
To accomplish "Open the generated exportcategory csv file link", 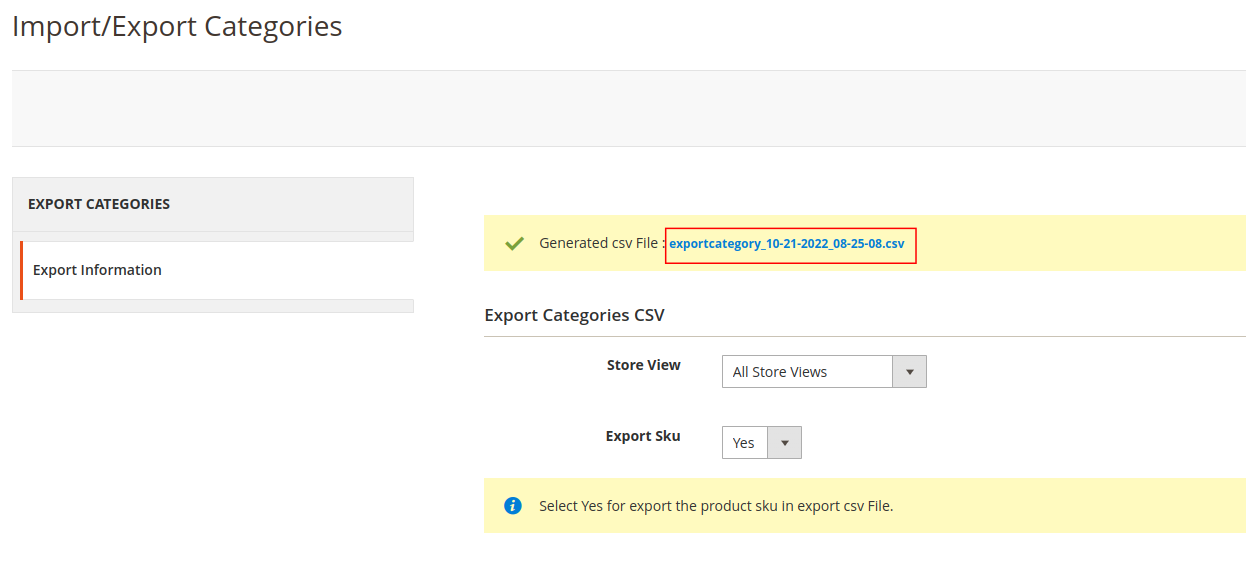I will pyautogui.click(x=787, y=243).
